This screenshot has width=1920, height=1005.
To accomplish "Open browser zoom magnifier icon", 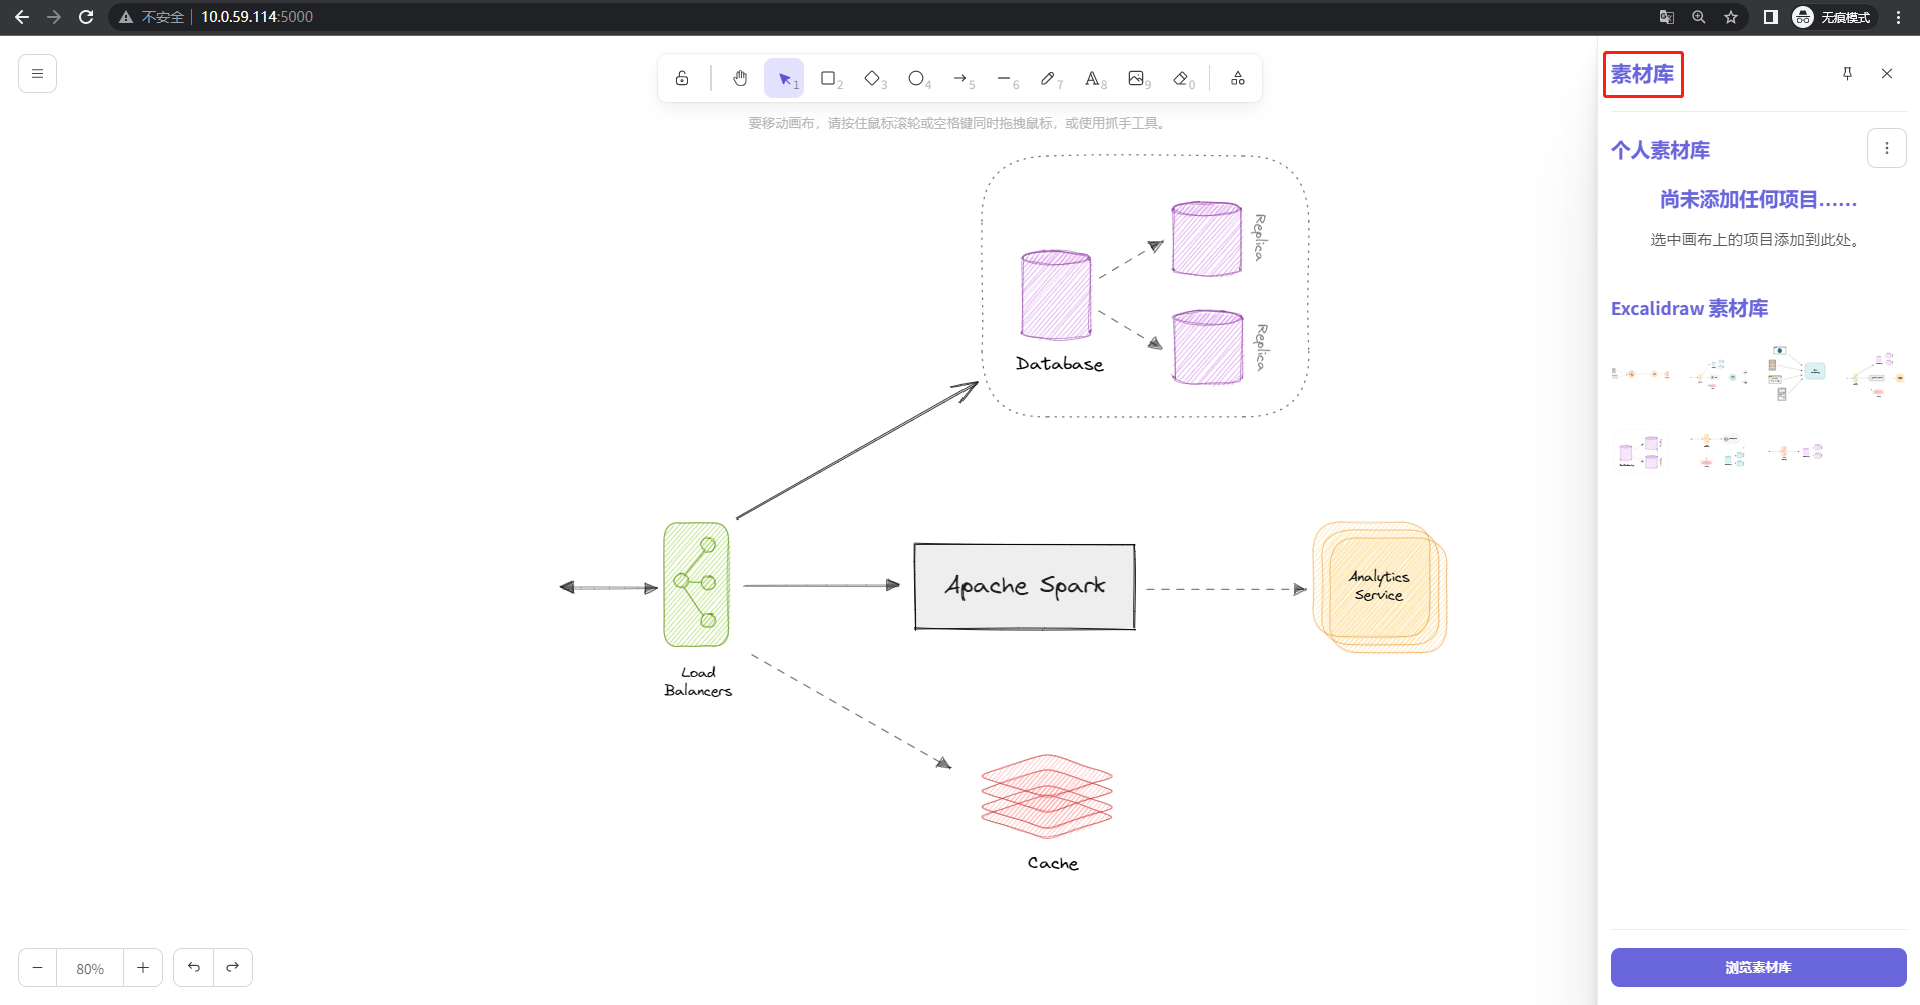I will (1699, 17).
